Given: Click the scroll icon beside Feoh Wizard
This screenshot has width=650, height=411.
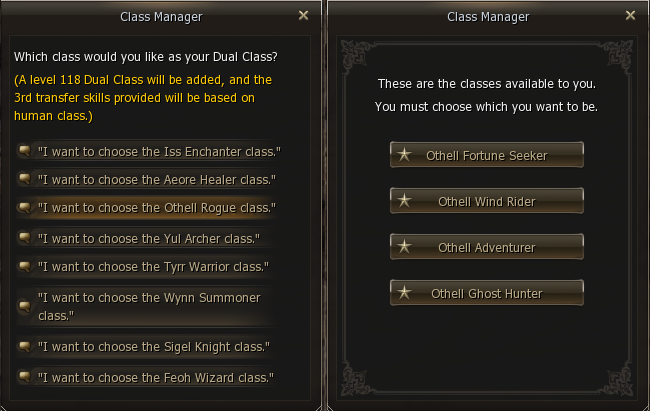Looking at the screenshot, I should [25, 377].
